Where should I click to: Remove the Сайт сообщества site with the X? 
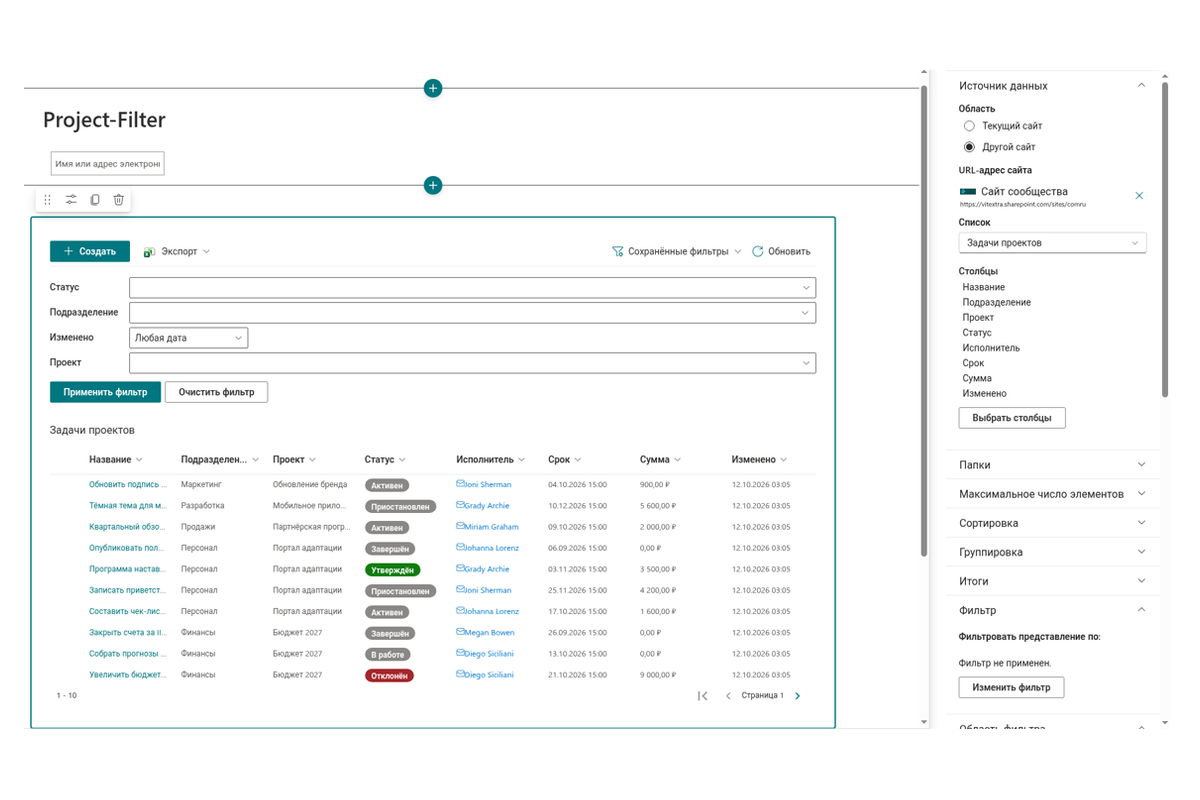click(1139, 196)
